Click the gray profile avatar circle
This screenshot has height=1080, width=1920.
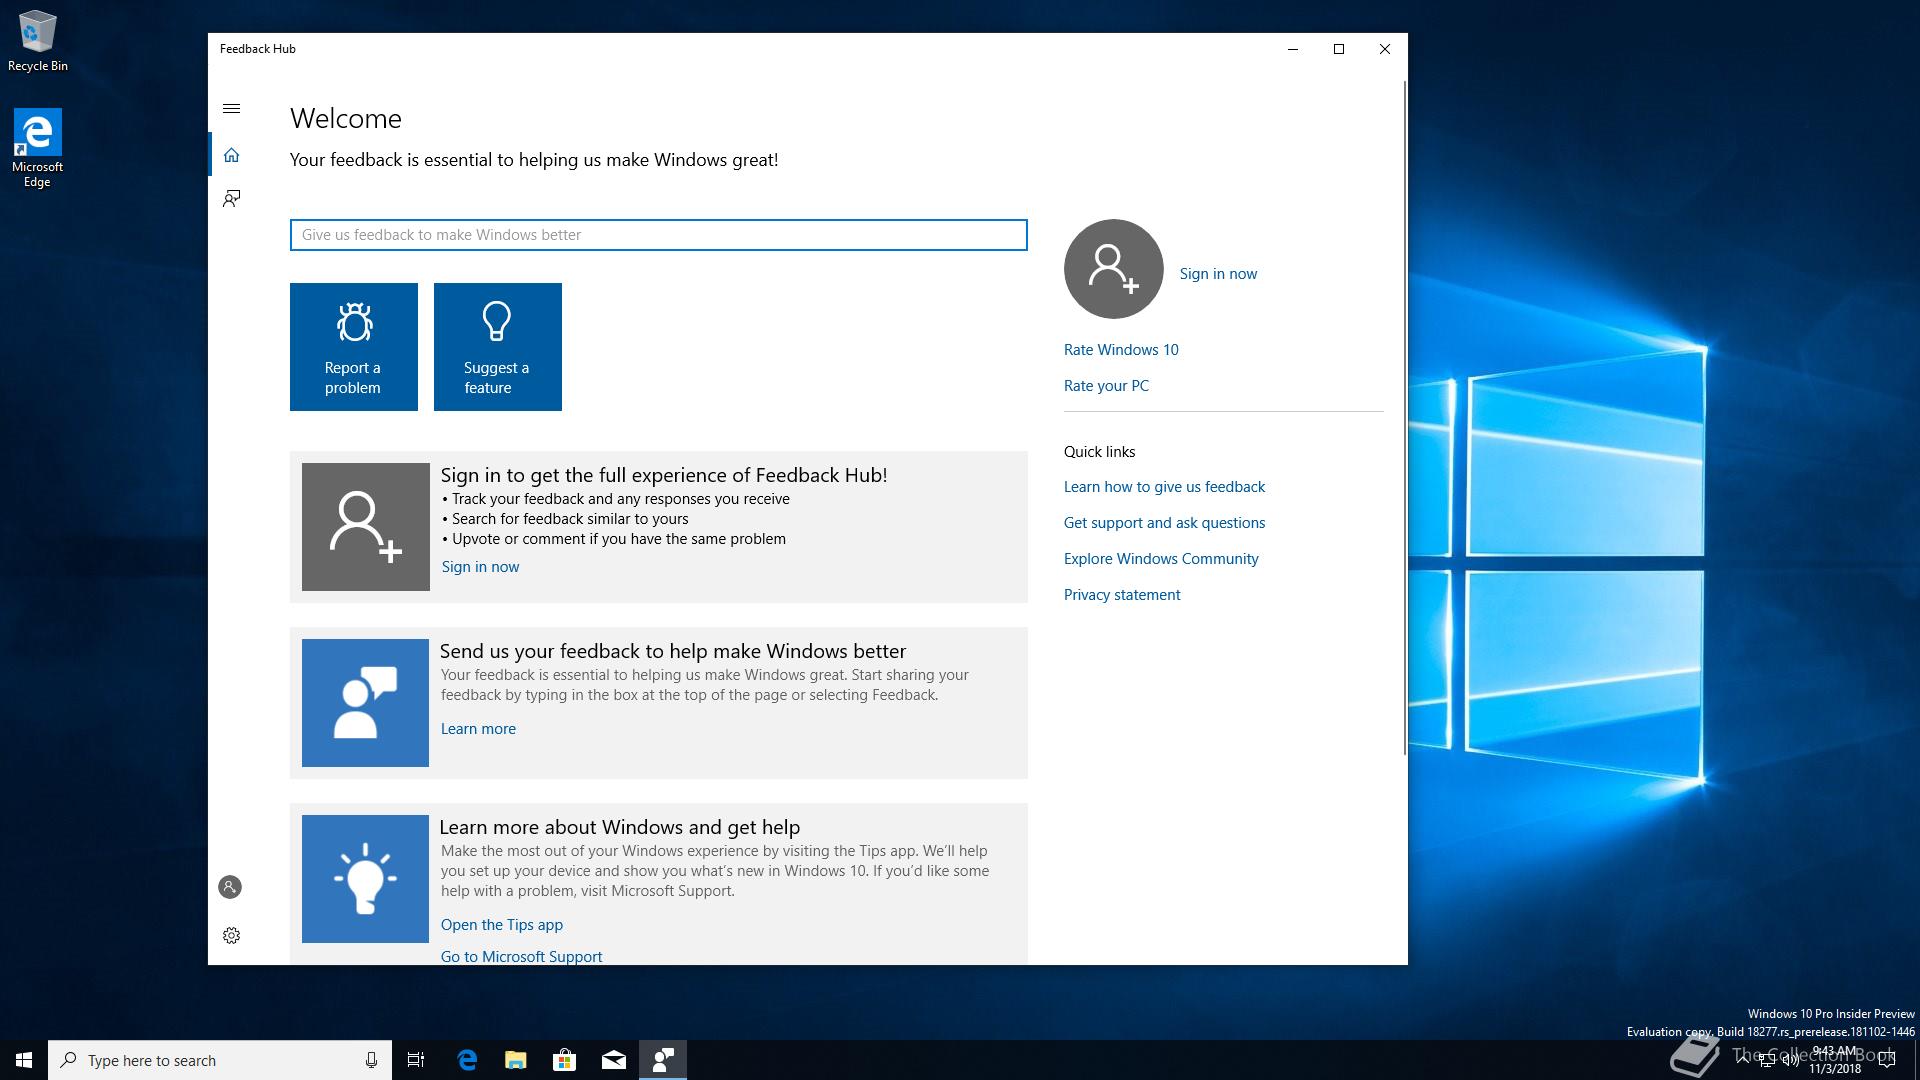click(x=1114, y=269)
